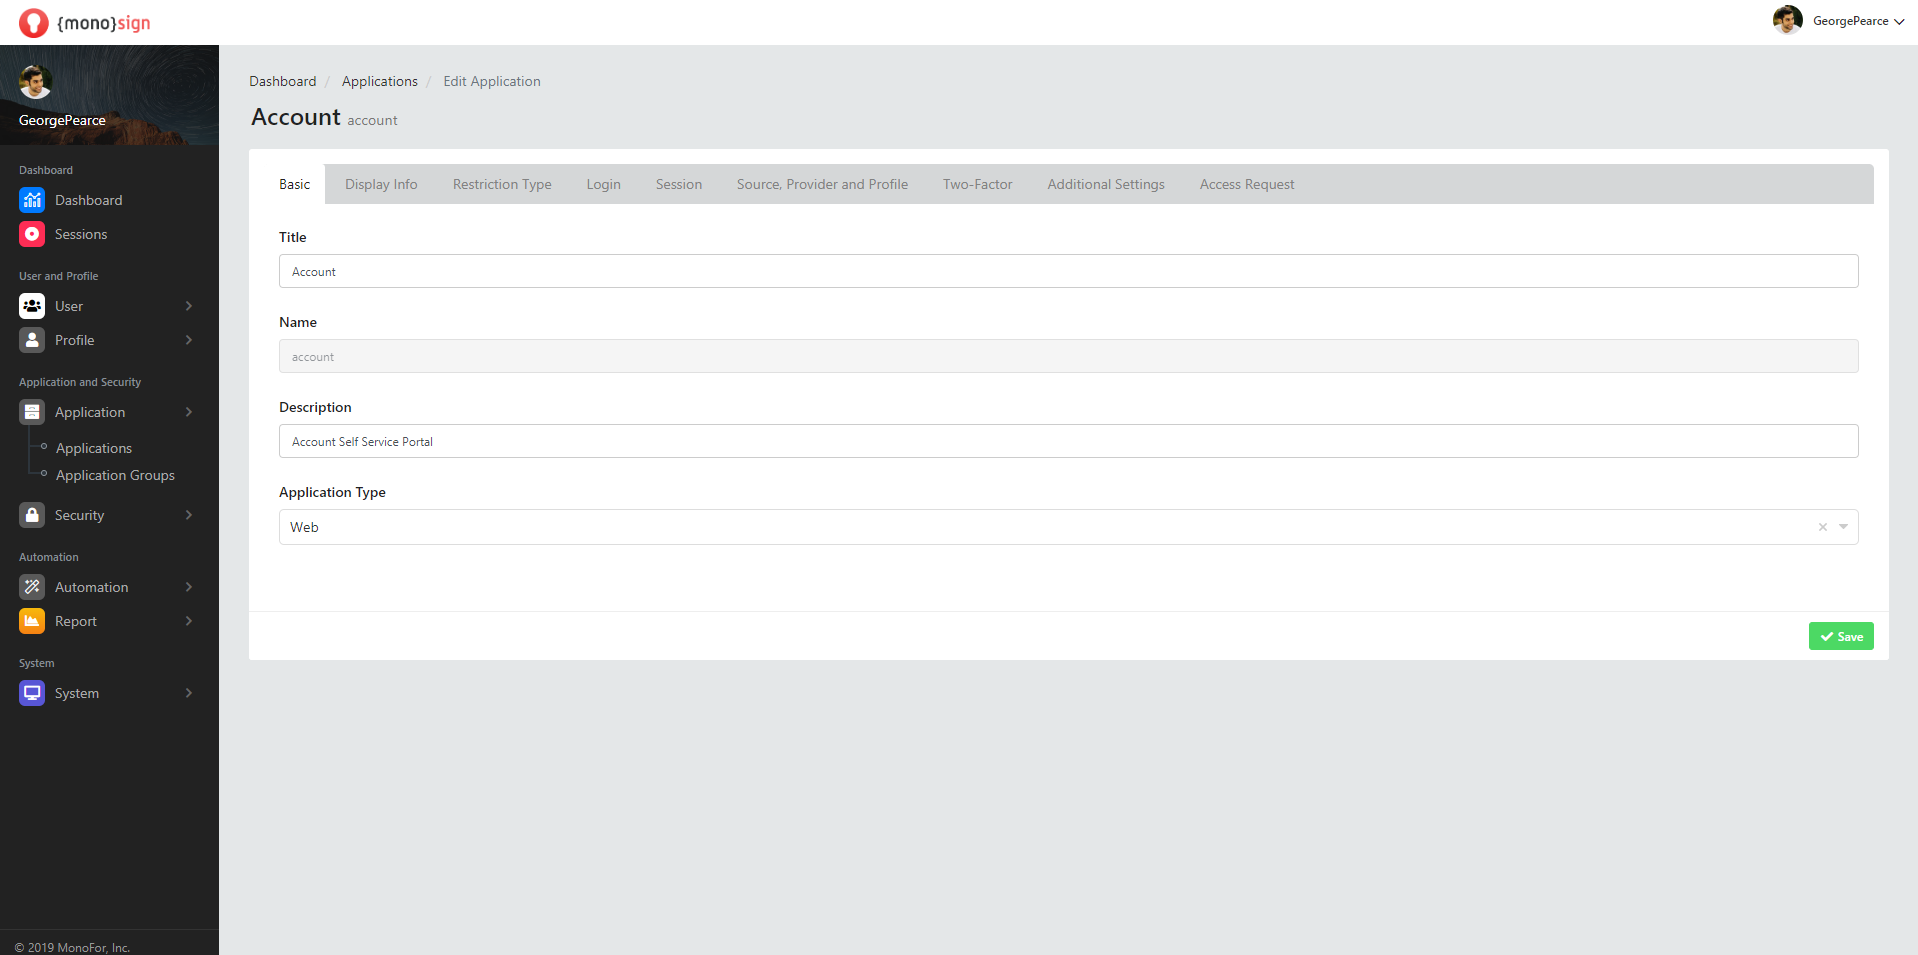
Task: Expand the System menu chevron
Action: pyautogui.click(x=189, y=693)
